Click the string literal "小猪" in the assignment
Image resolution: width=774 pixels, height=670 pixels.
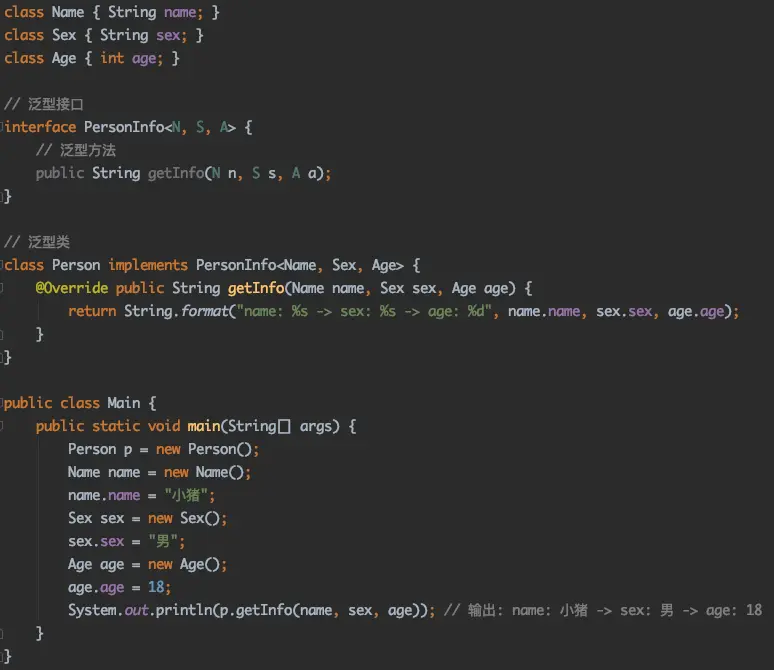click(x=186, y=495)
